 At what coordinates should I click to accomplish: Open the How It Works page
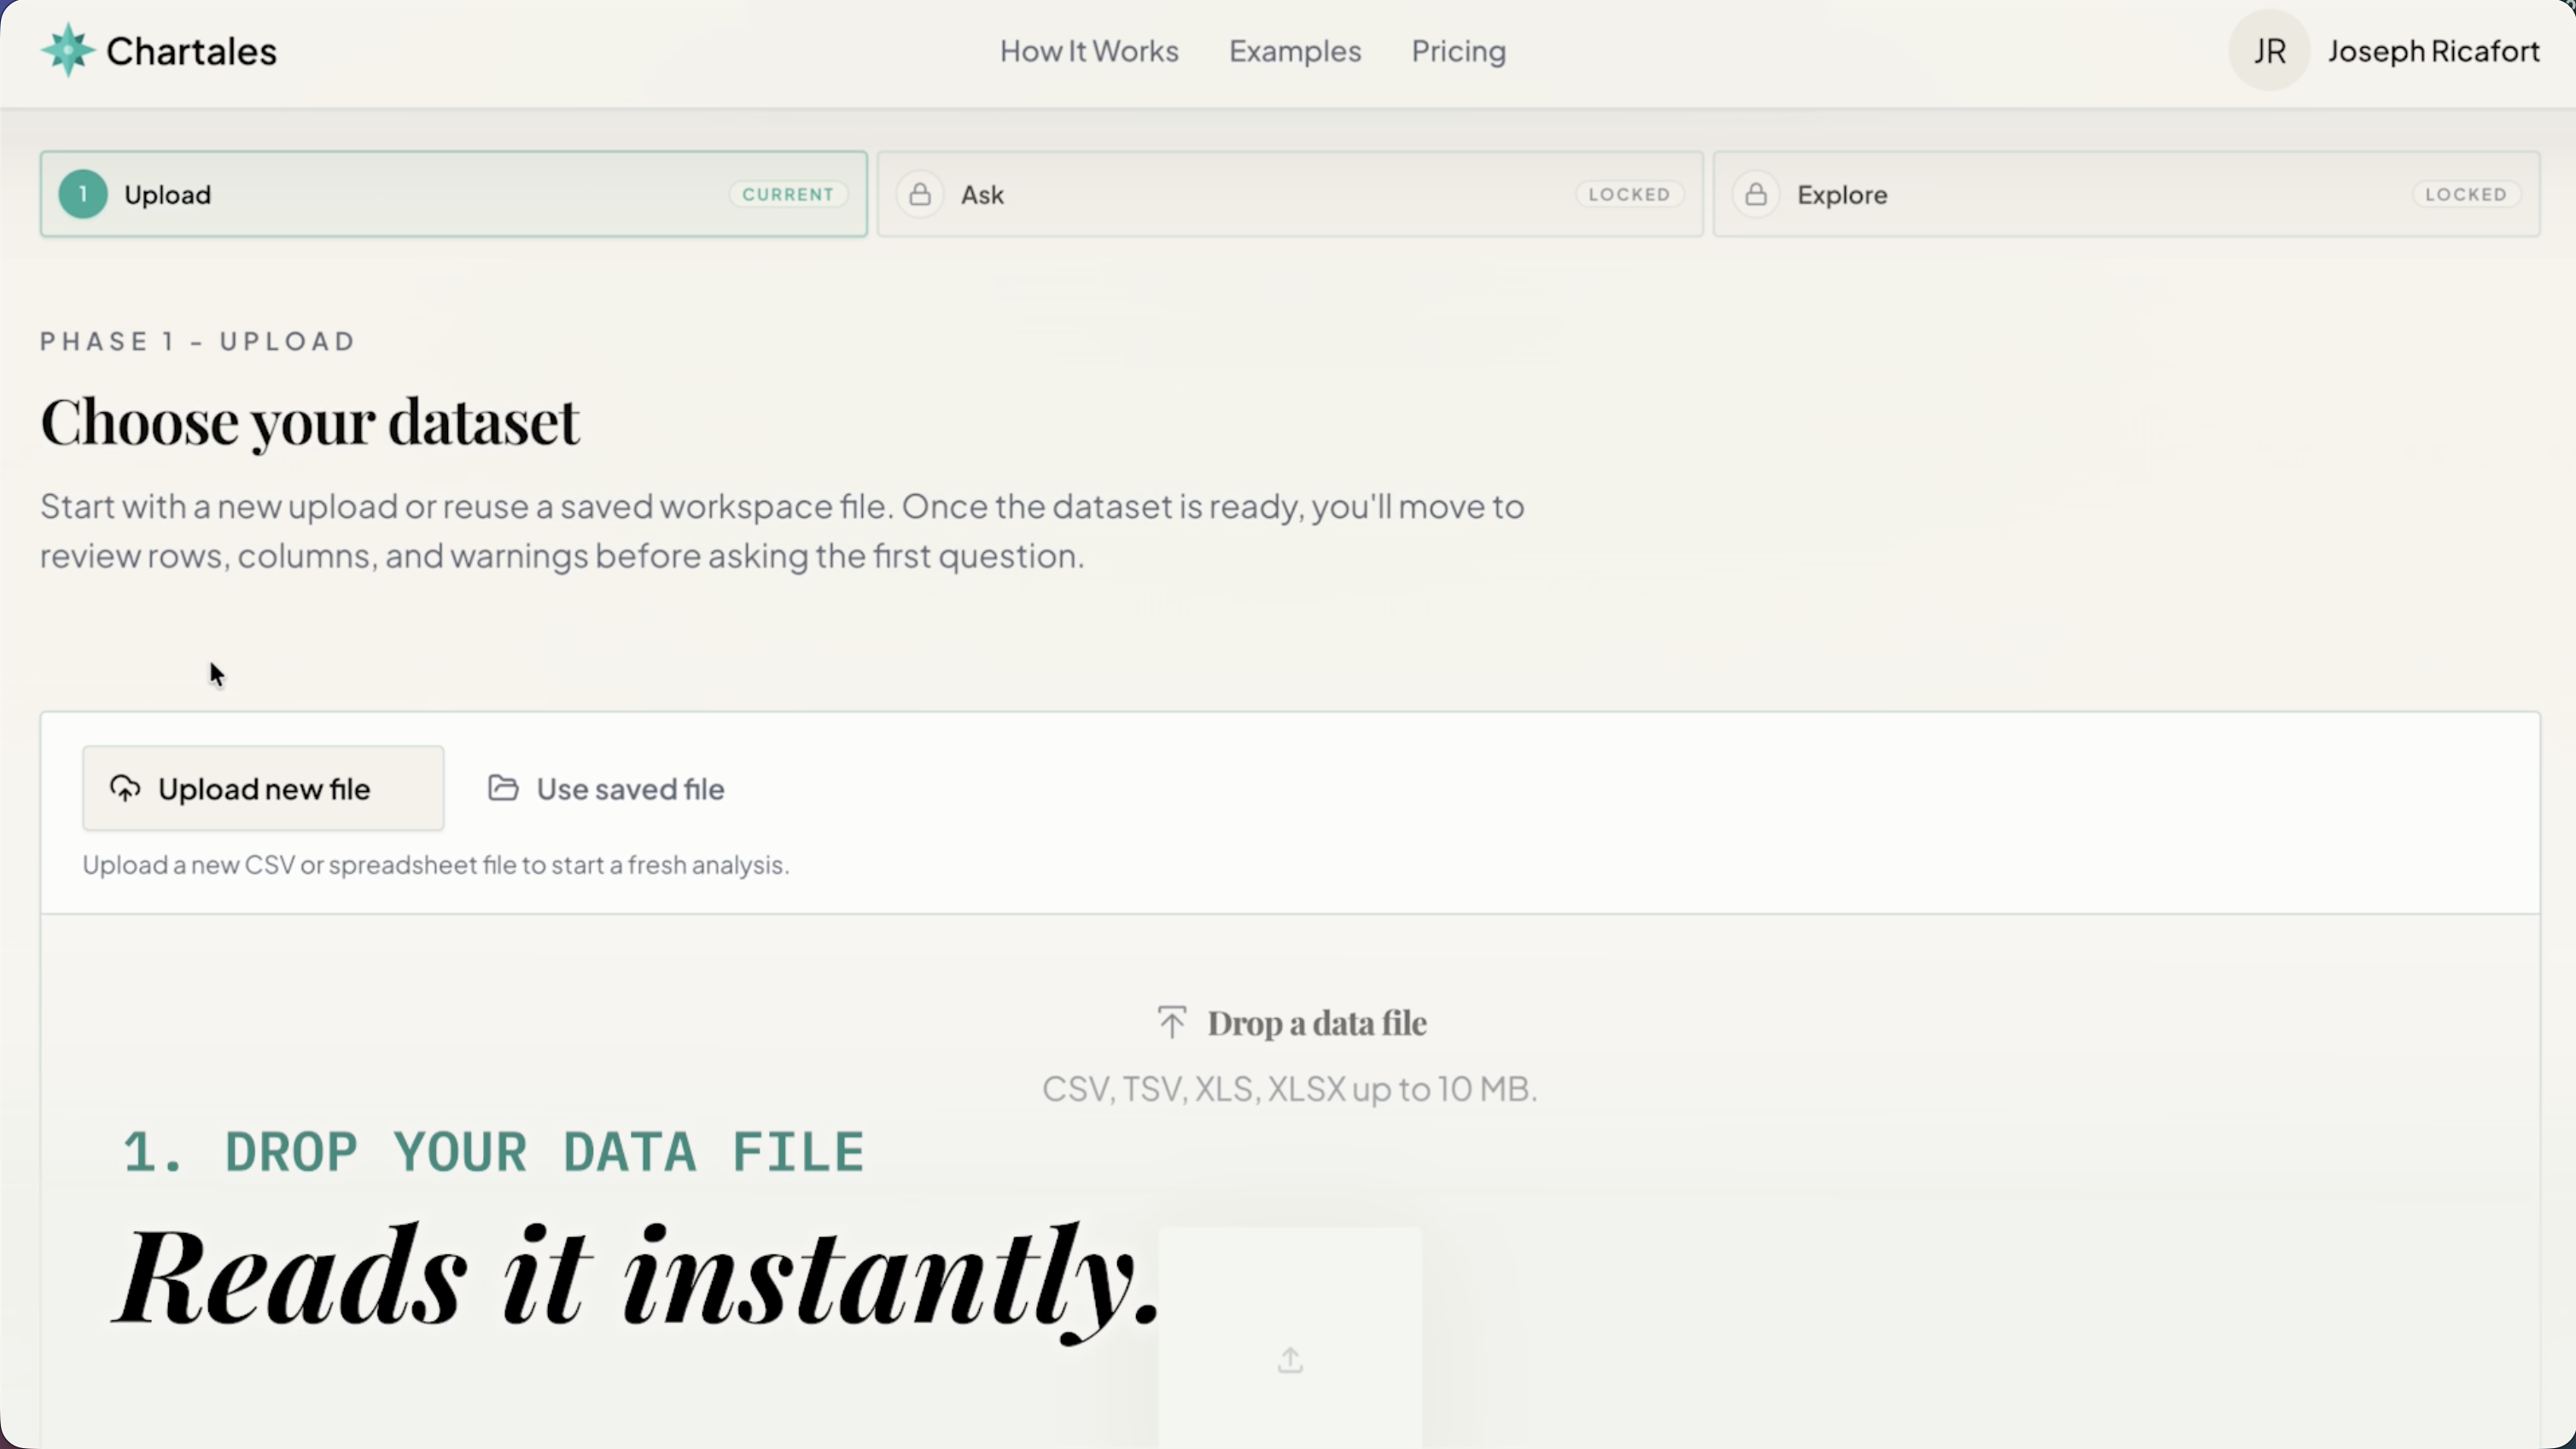(1089, 51)
